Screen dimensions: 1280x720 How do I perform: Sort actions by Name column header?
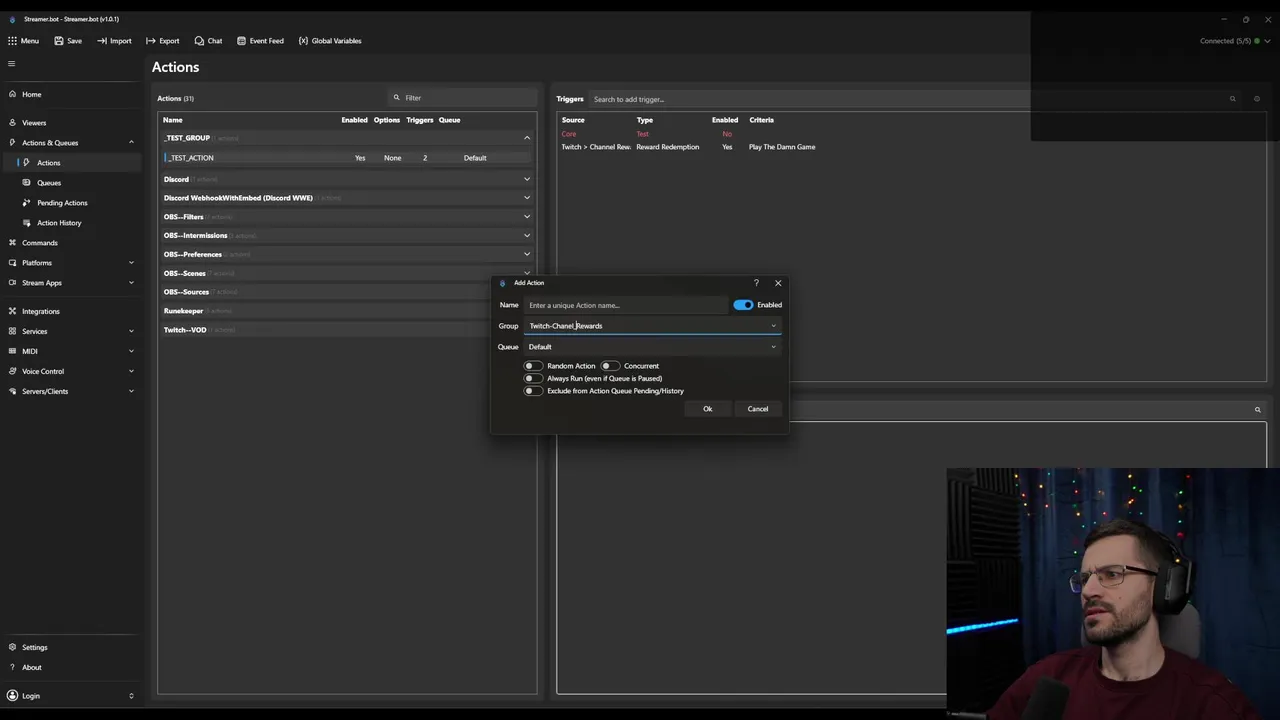(x=173, y=120)
